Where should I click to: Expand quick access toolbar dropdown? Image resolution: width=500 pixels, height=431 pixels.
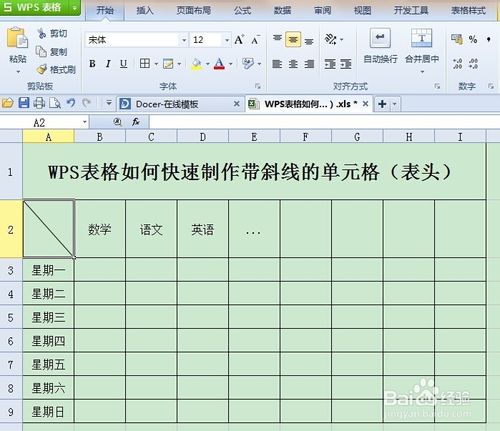coord(109,103)
